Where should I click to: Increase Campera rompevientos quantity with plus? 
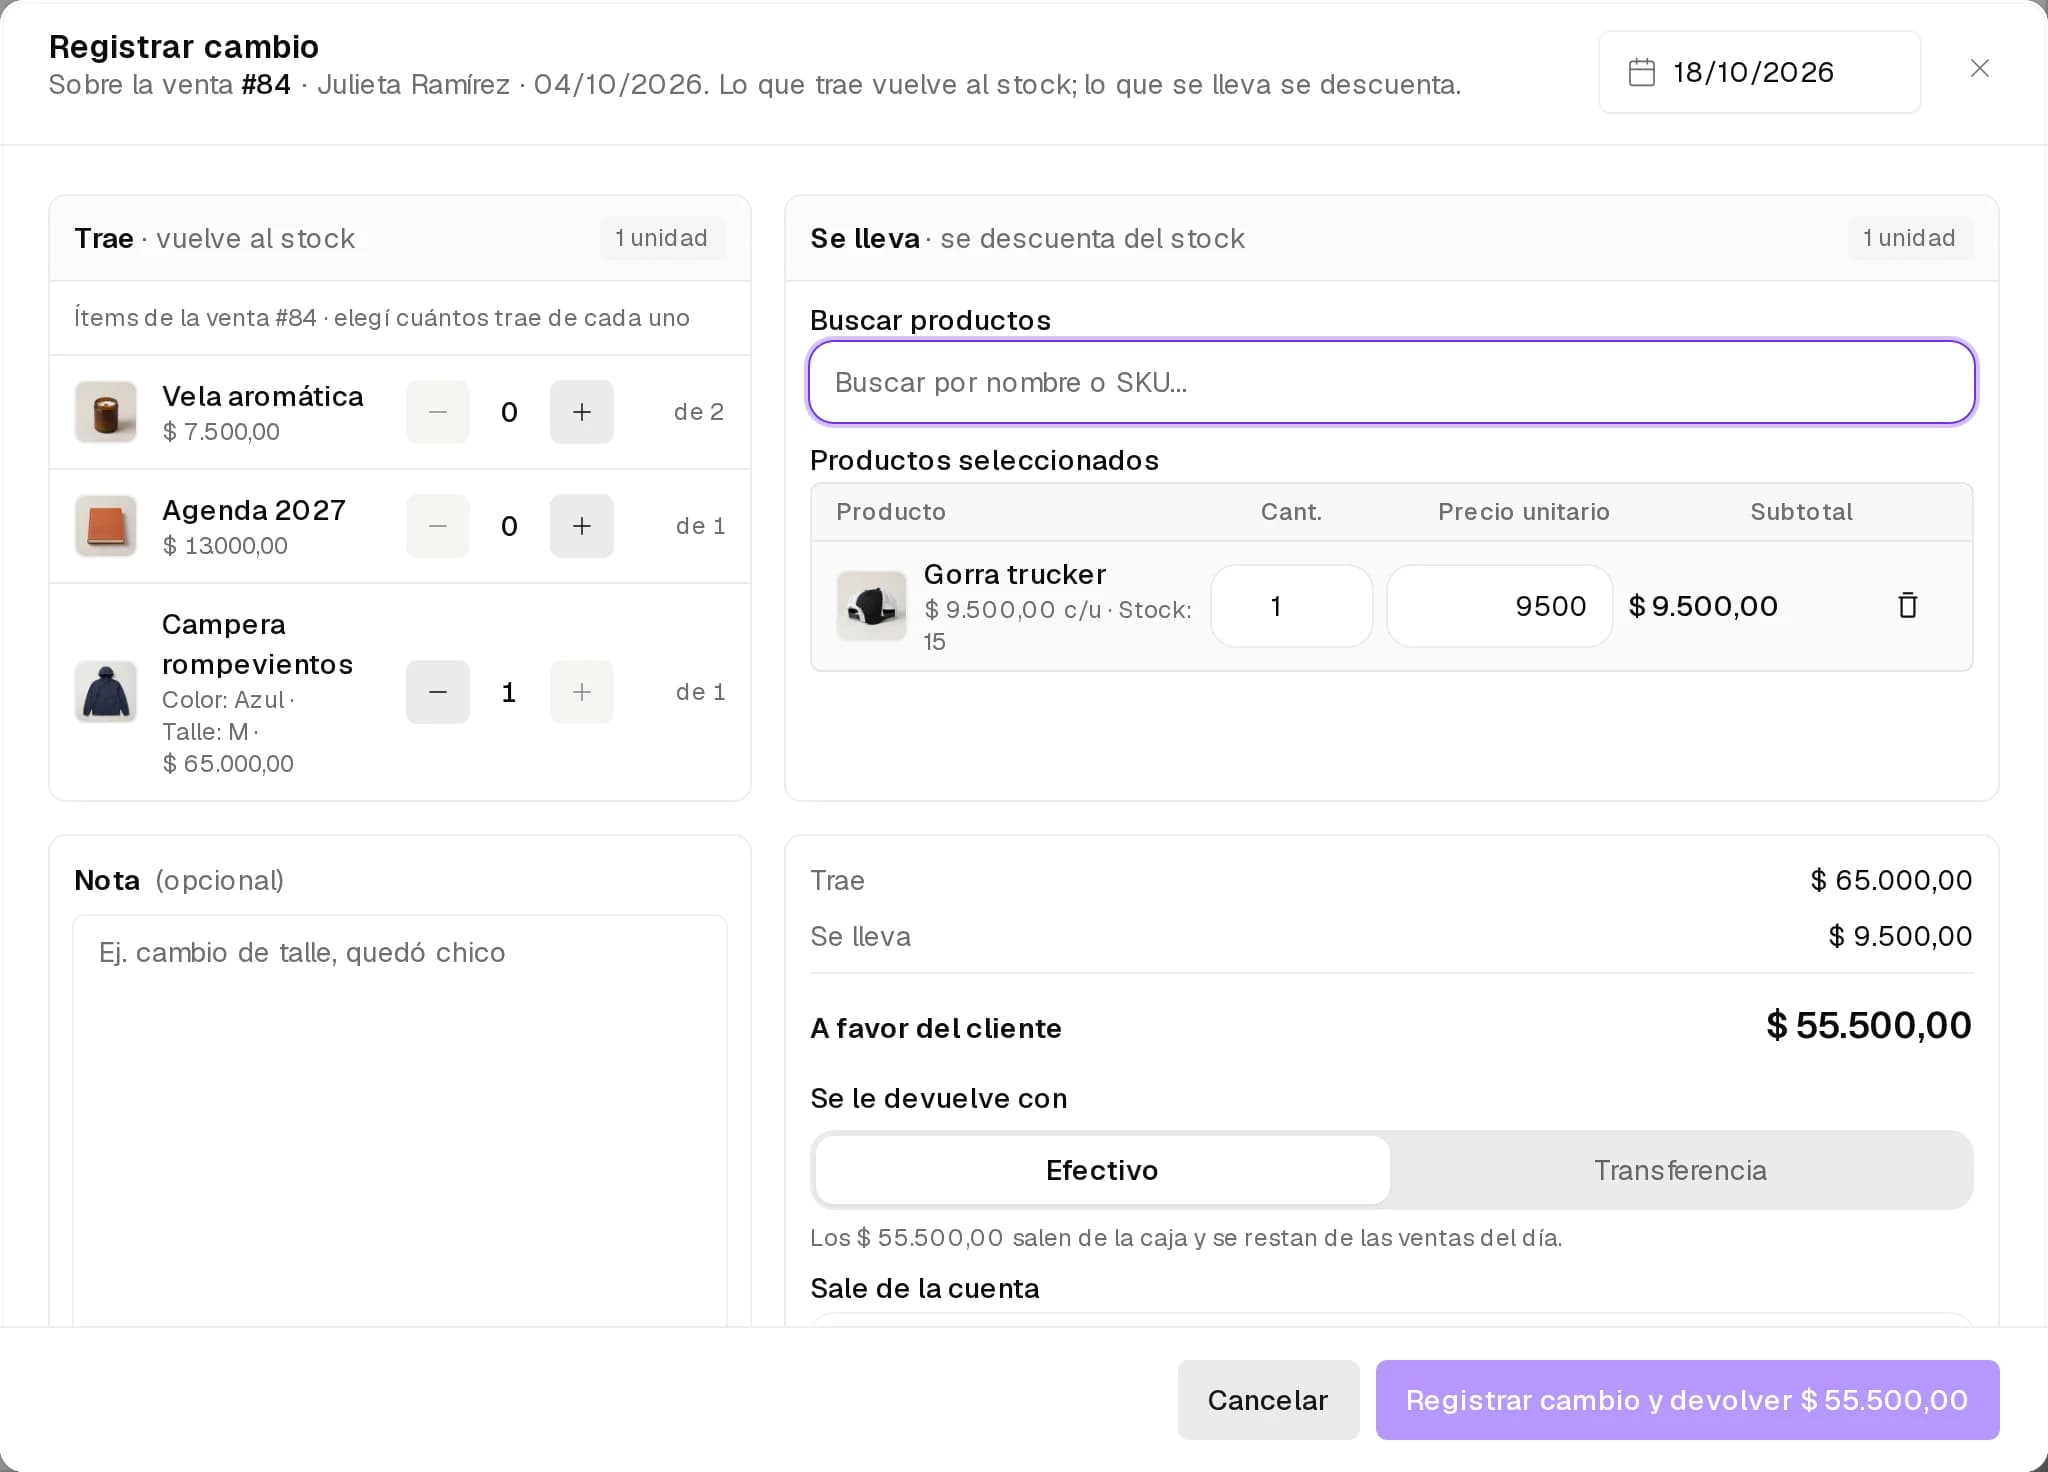point(582,692)
